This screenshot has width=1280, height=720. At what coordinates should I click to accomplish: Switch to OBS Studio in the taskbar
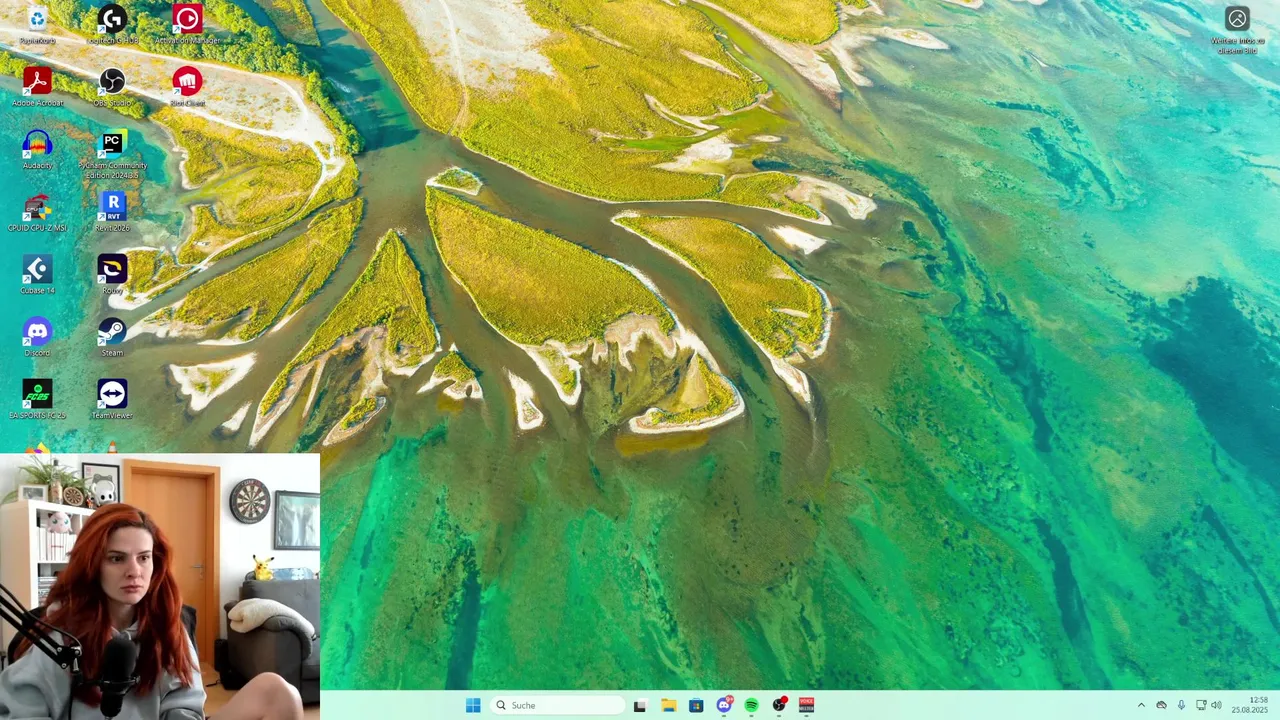click(779, 705)
